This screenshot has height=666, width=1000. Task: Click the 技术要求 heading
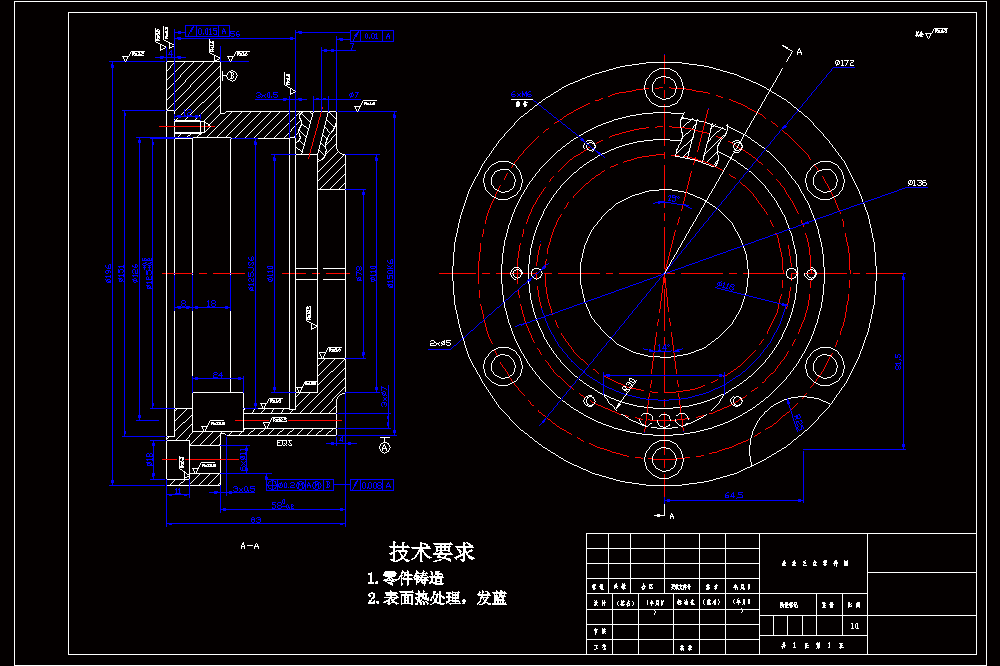pyautogui.click(x=432, y=552)
